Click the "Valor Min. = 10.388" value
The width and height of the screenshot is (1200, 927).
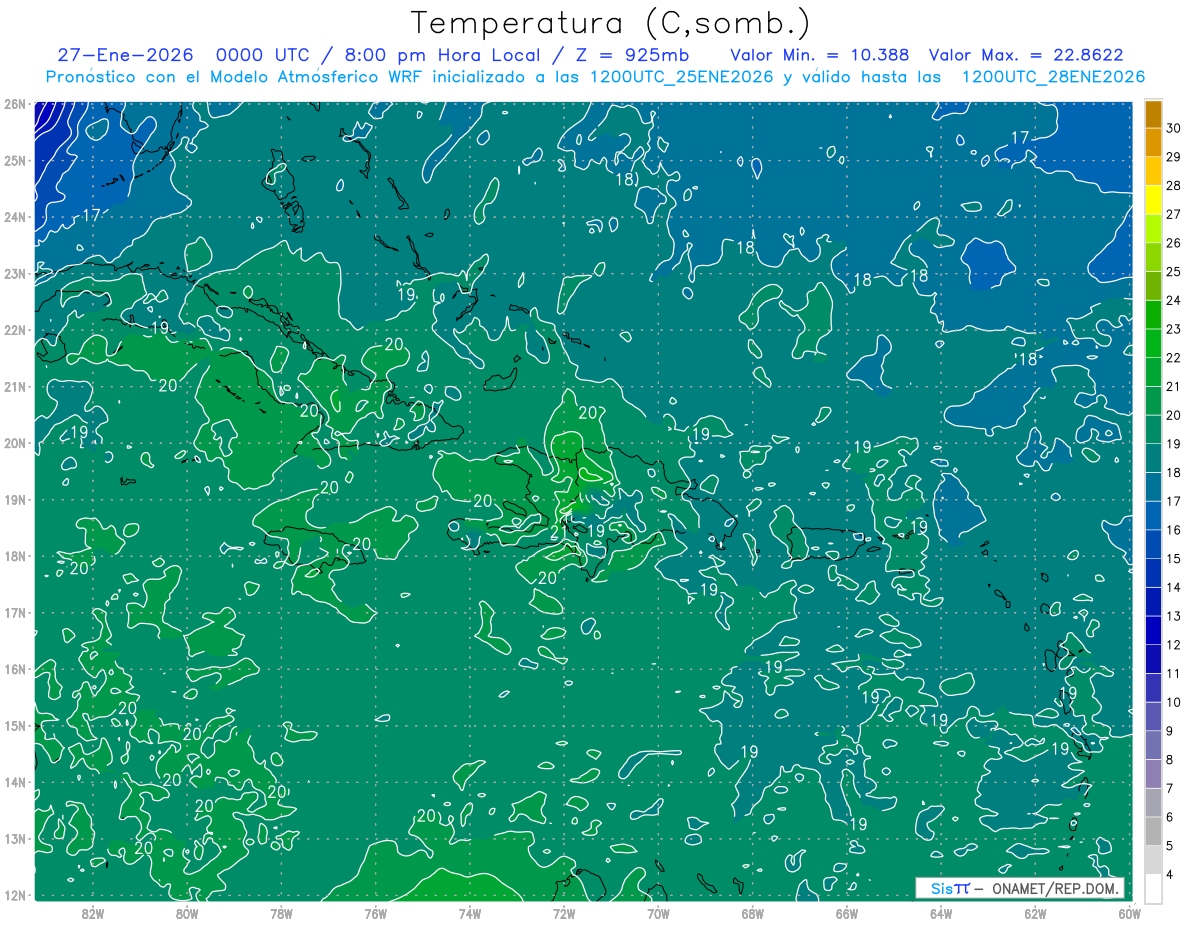pos(820,55)
